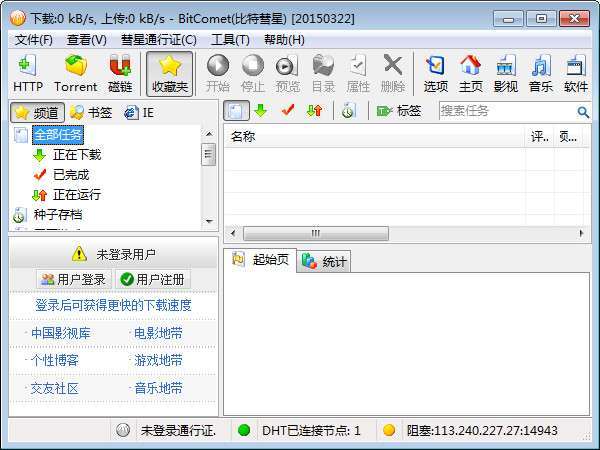Image resolution: width=600 pixels, height=450 pixels.
Task: Click the 标签 tags button
Action: click(399, 111)
